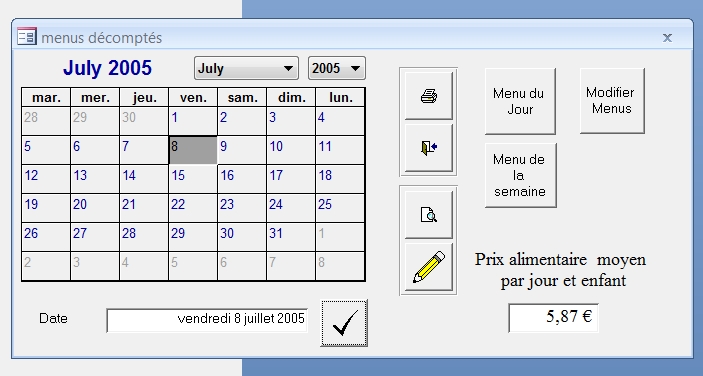Image resolution: width=703 pixels, height=376 pixels.
Task: Select July 1 in the calendar
Action: tap(193, 121)
